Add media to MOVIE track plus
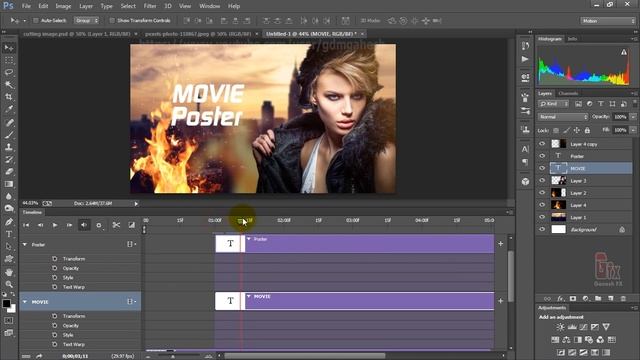Image resolution: width=640 pixels, height=360 pixels. [x=500, y=301]
